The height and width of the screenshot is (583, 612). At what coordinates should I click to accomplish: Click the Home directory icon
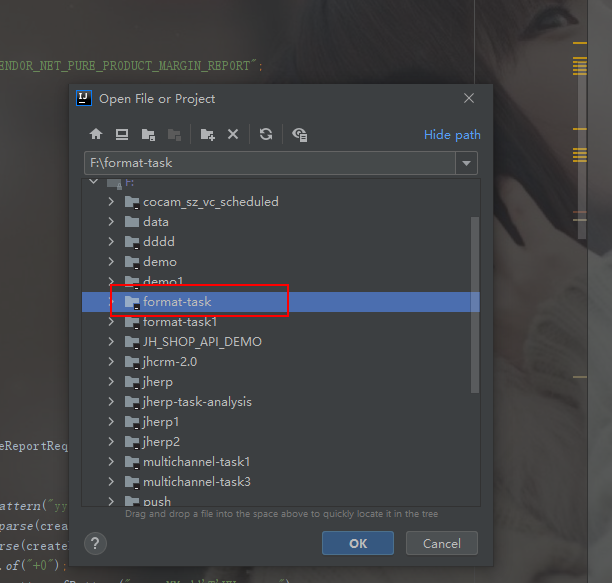[x=96, y=134]
